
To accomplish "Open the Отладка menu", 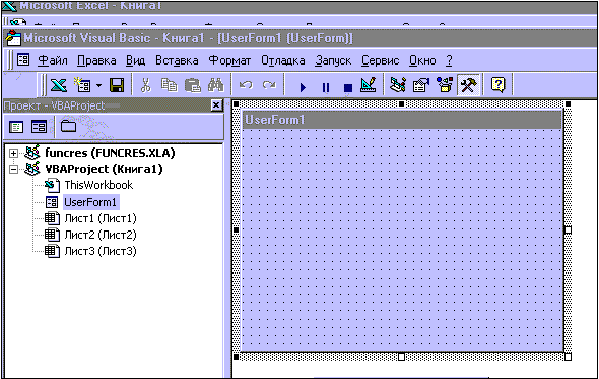I will point(283,60).
